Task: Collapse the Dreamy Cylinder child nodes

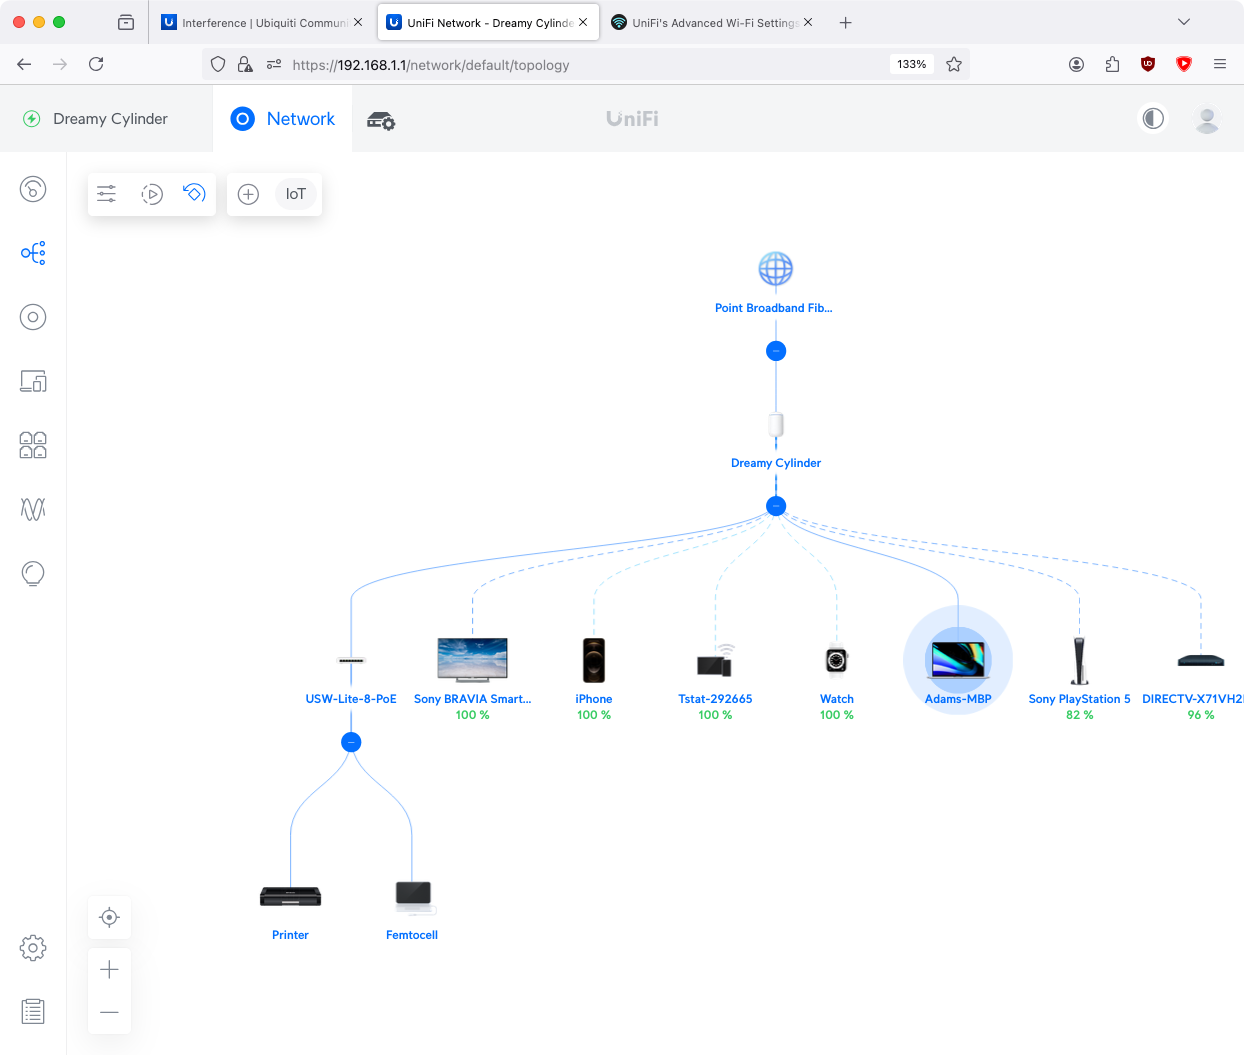Action: 776,506
